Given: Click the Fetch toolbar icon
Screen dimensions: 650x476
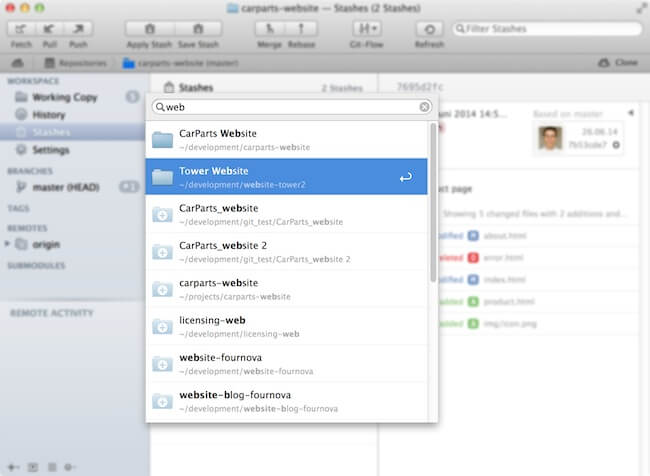Looking at the screenshot, I should click(21, 29).
